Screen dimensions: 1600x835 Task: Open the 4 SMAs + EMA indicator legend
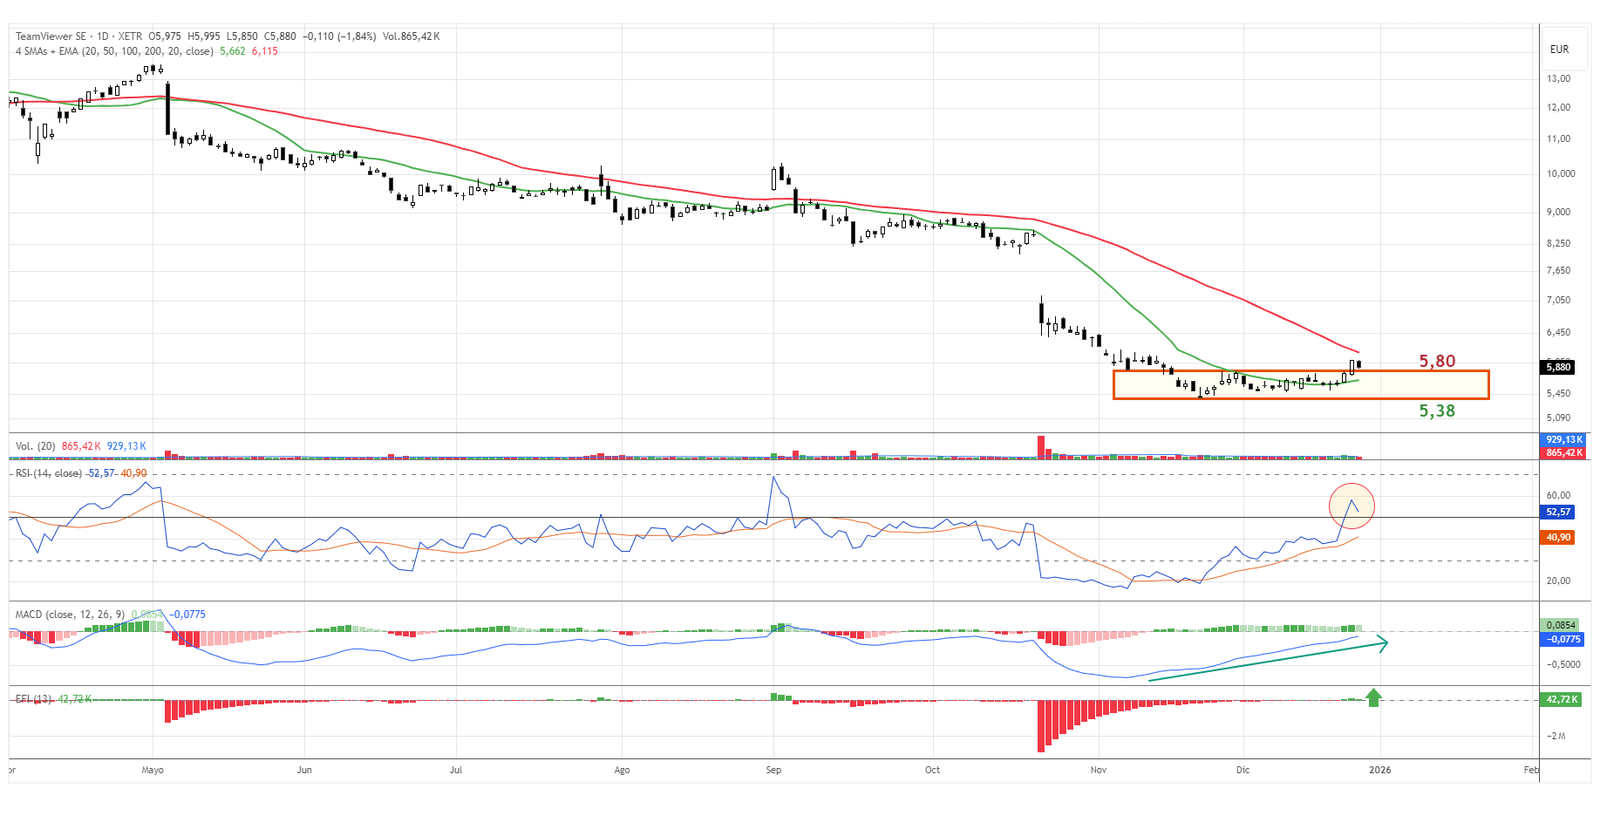[x=114, y=51]
